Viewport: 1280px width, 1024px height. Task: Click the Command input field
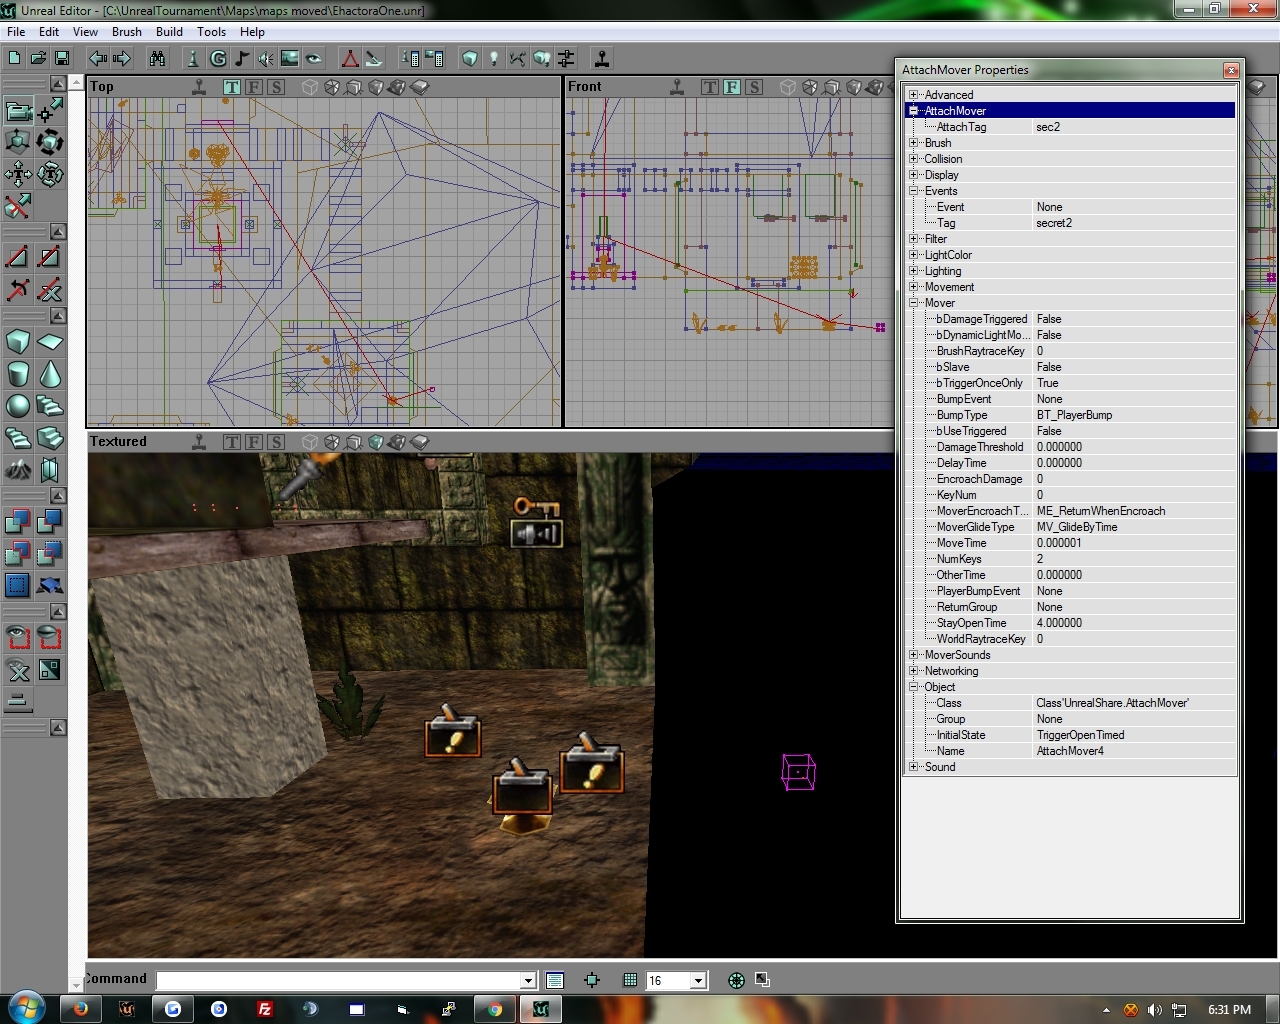[339, 981]
